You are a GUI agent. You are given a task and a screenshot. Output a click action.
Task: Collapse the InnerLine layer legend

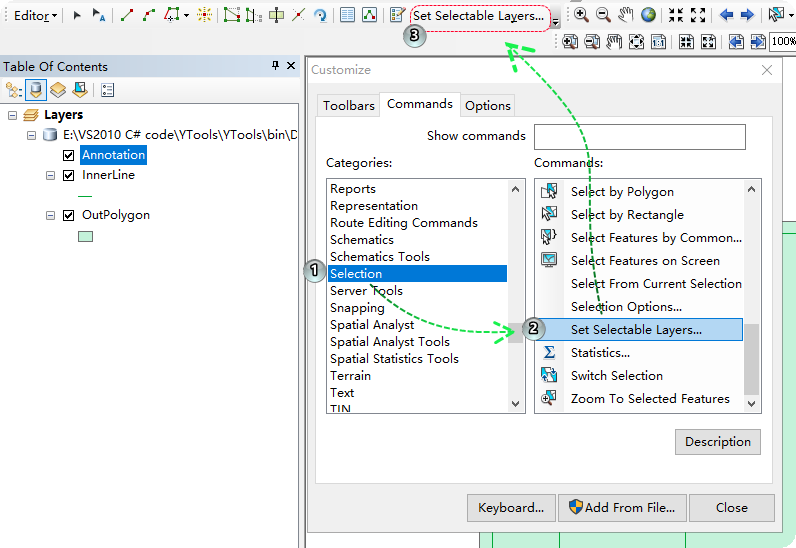[x=50, y=175]
